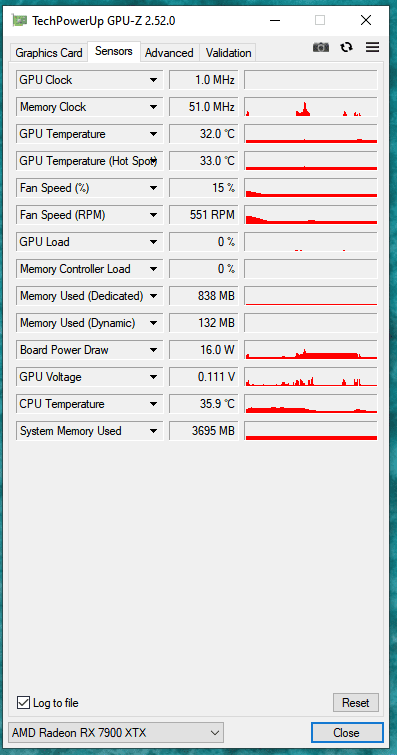The image size is (397, 755).
Task: Open the Fan Speed (RPM) dropdown arrow
Action: click(153, 215)
